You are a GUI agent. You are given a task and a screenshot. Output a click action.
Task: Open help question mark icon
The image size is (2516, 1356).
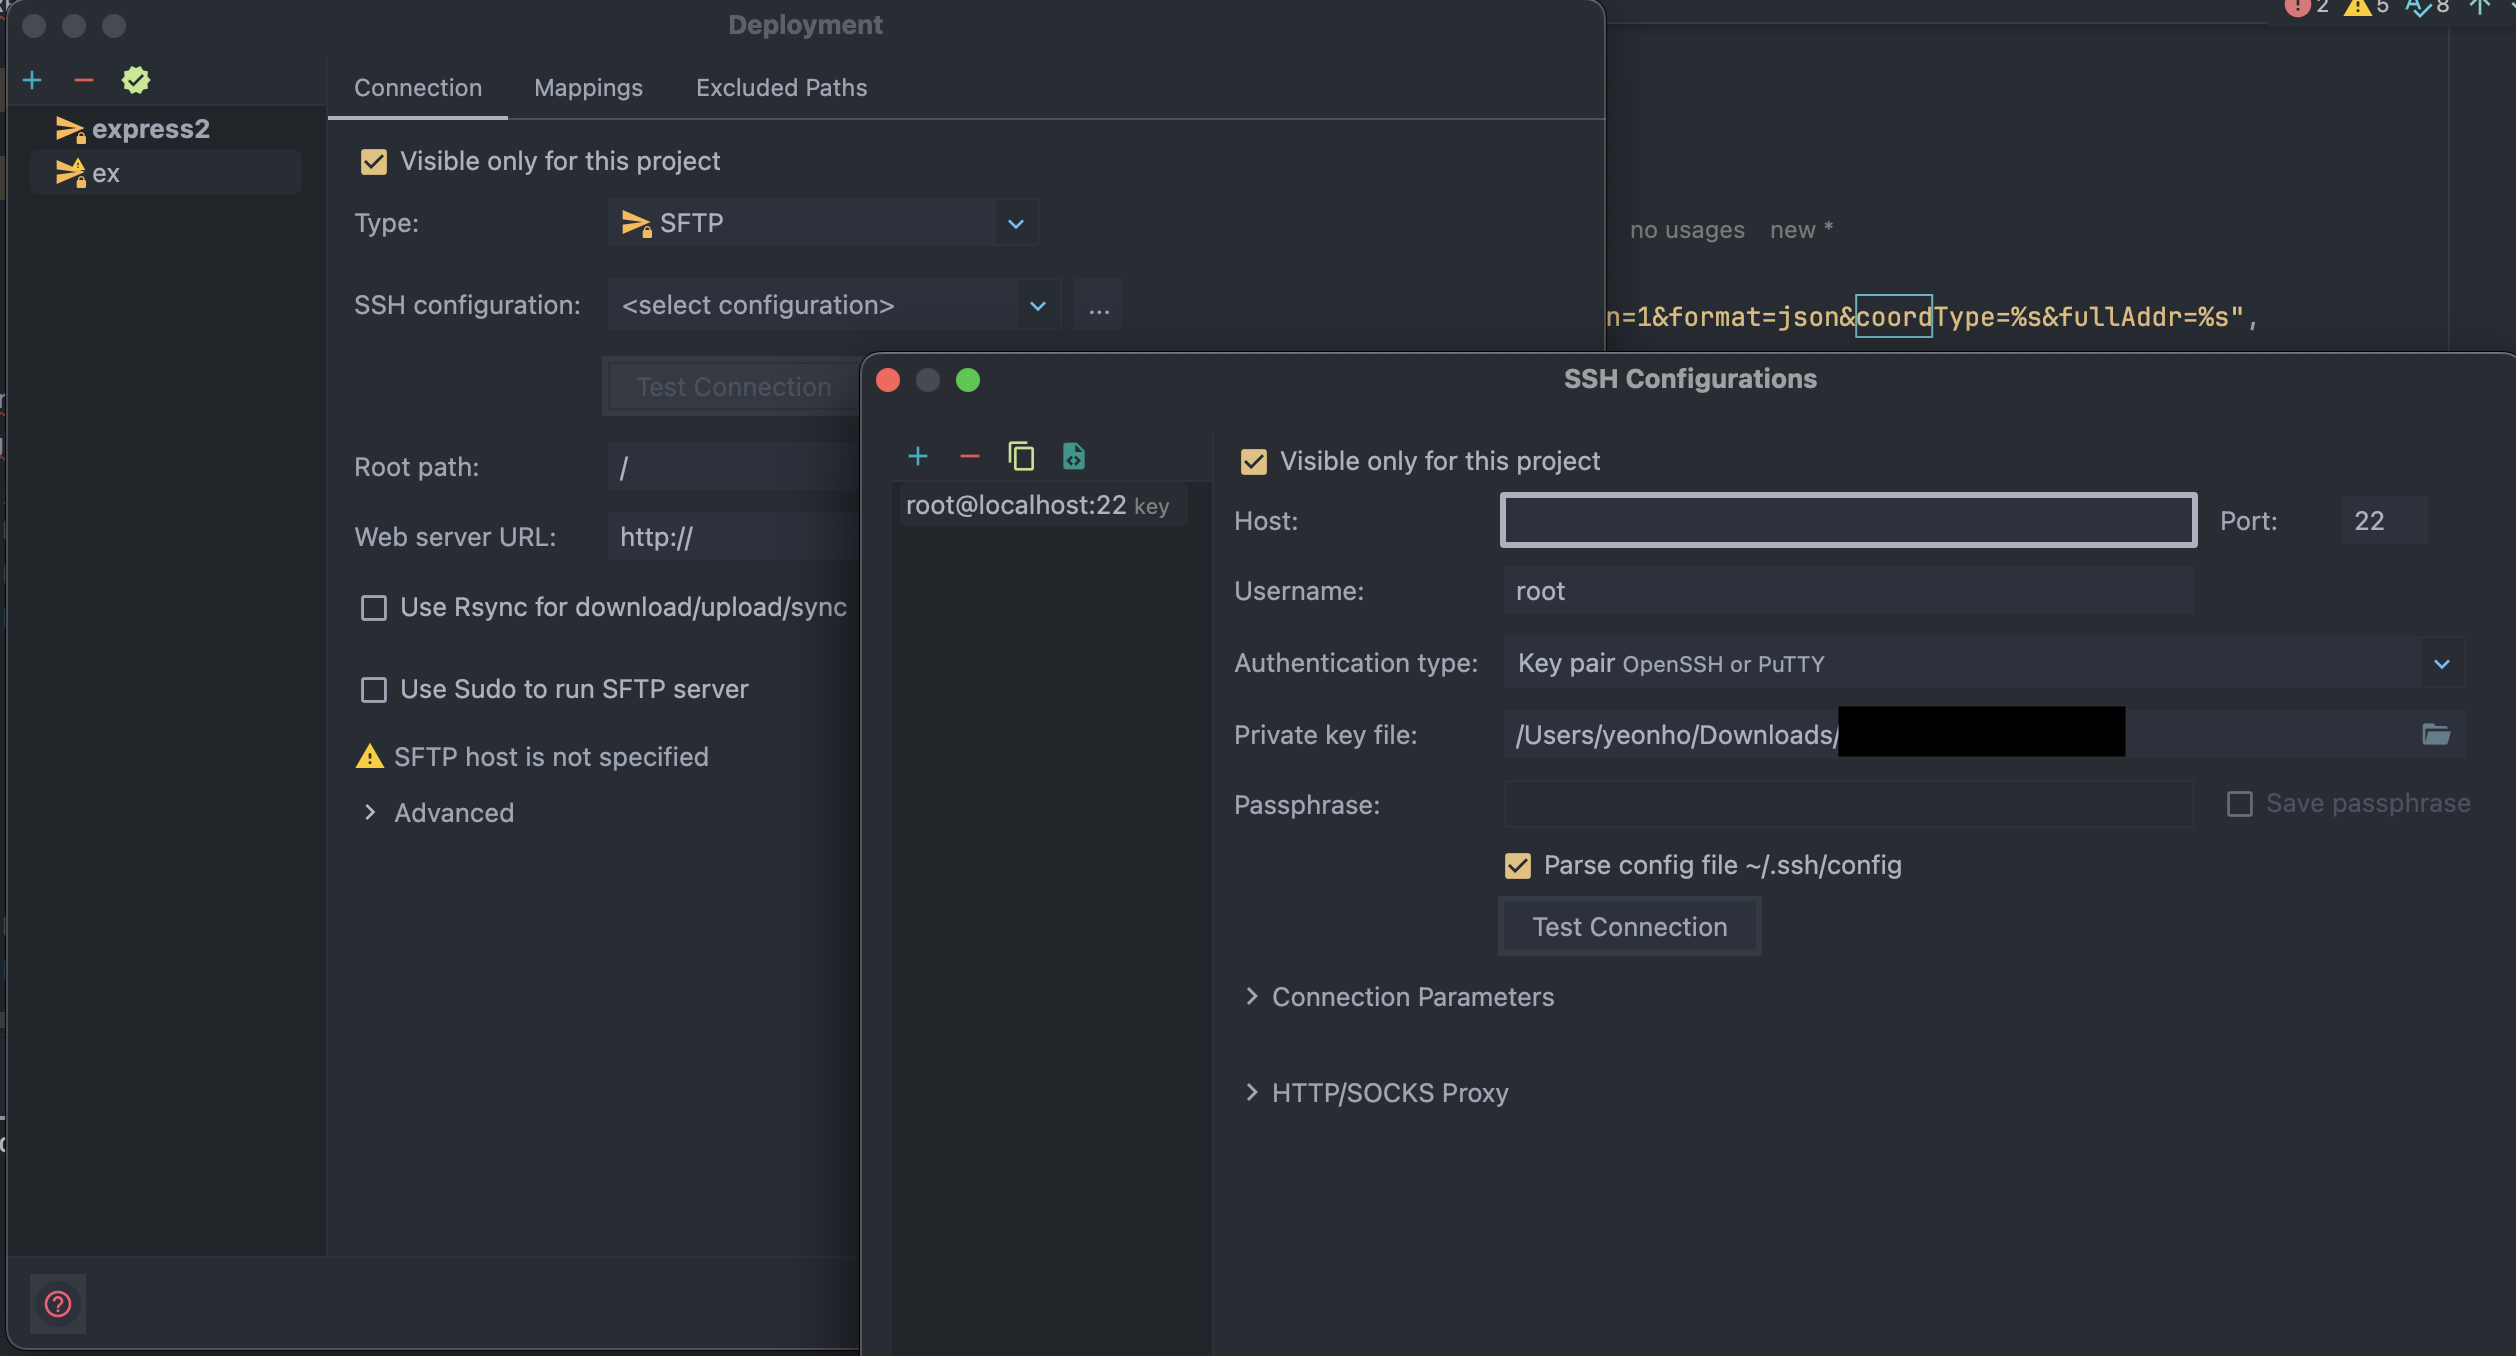(x=58, y=1304)
